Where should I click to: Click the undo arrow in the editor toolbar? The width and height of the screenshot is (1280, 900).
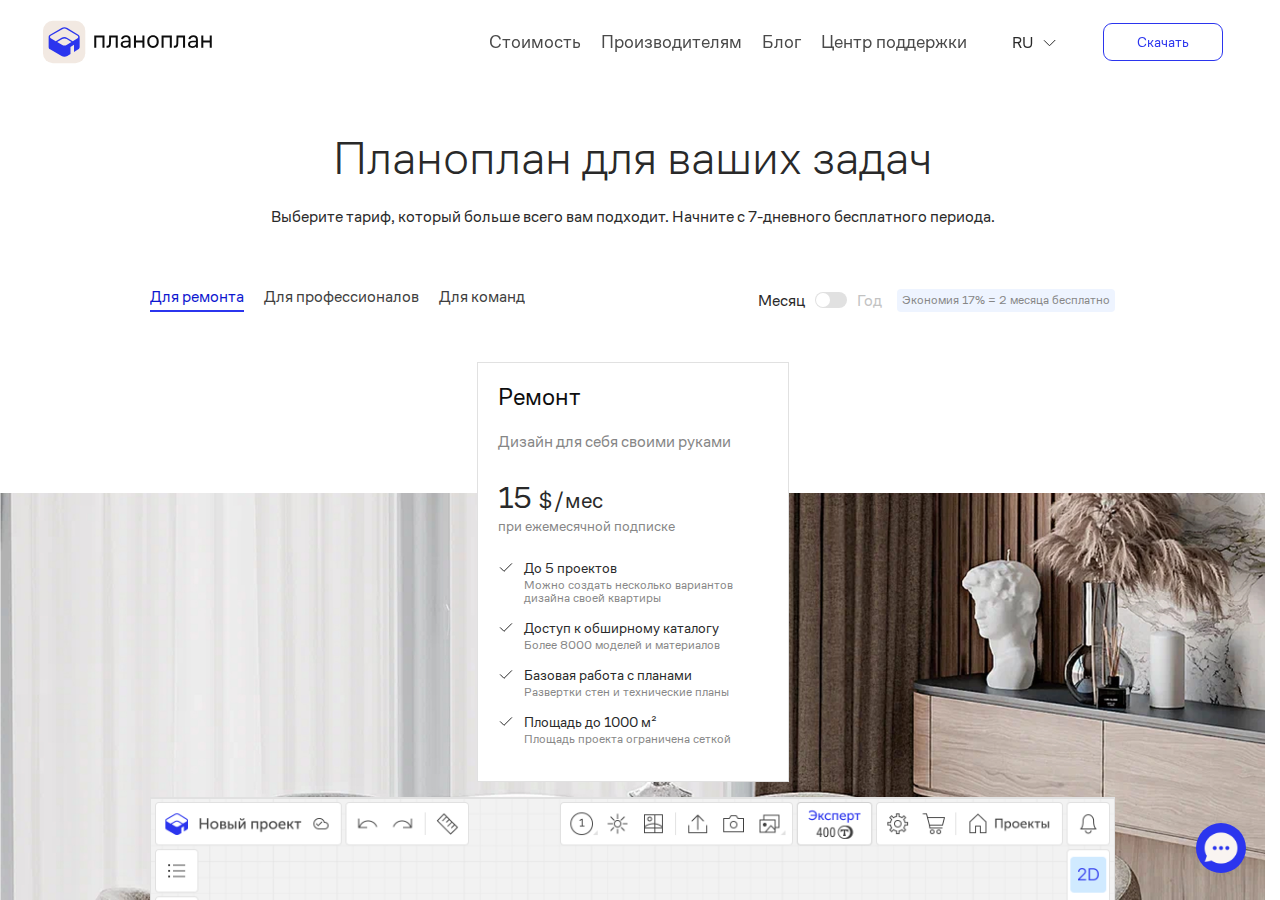point(367,824)
